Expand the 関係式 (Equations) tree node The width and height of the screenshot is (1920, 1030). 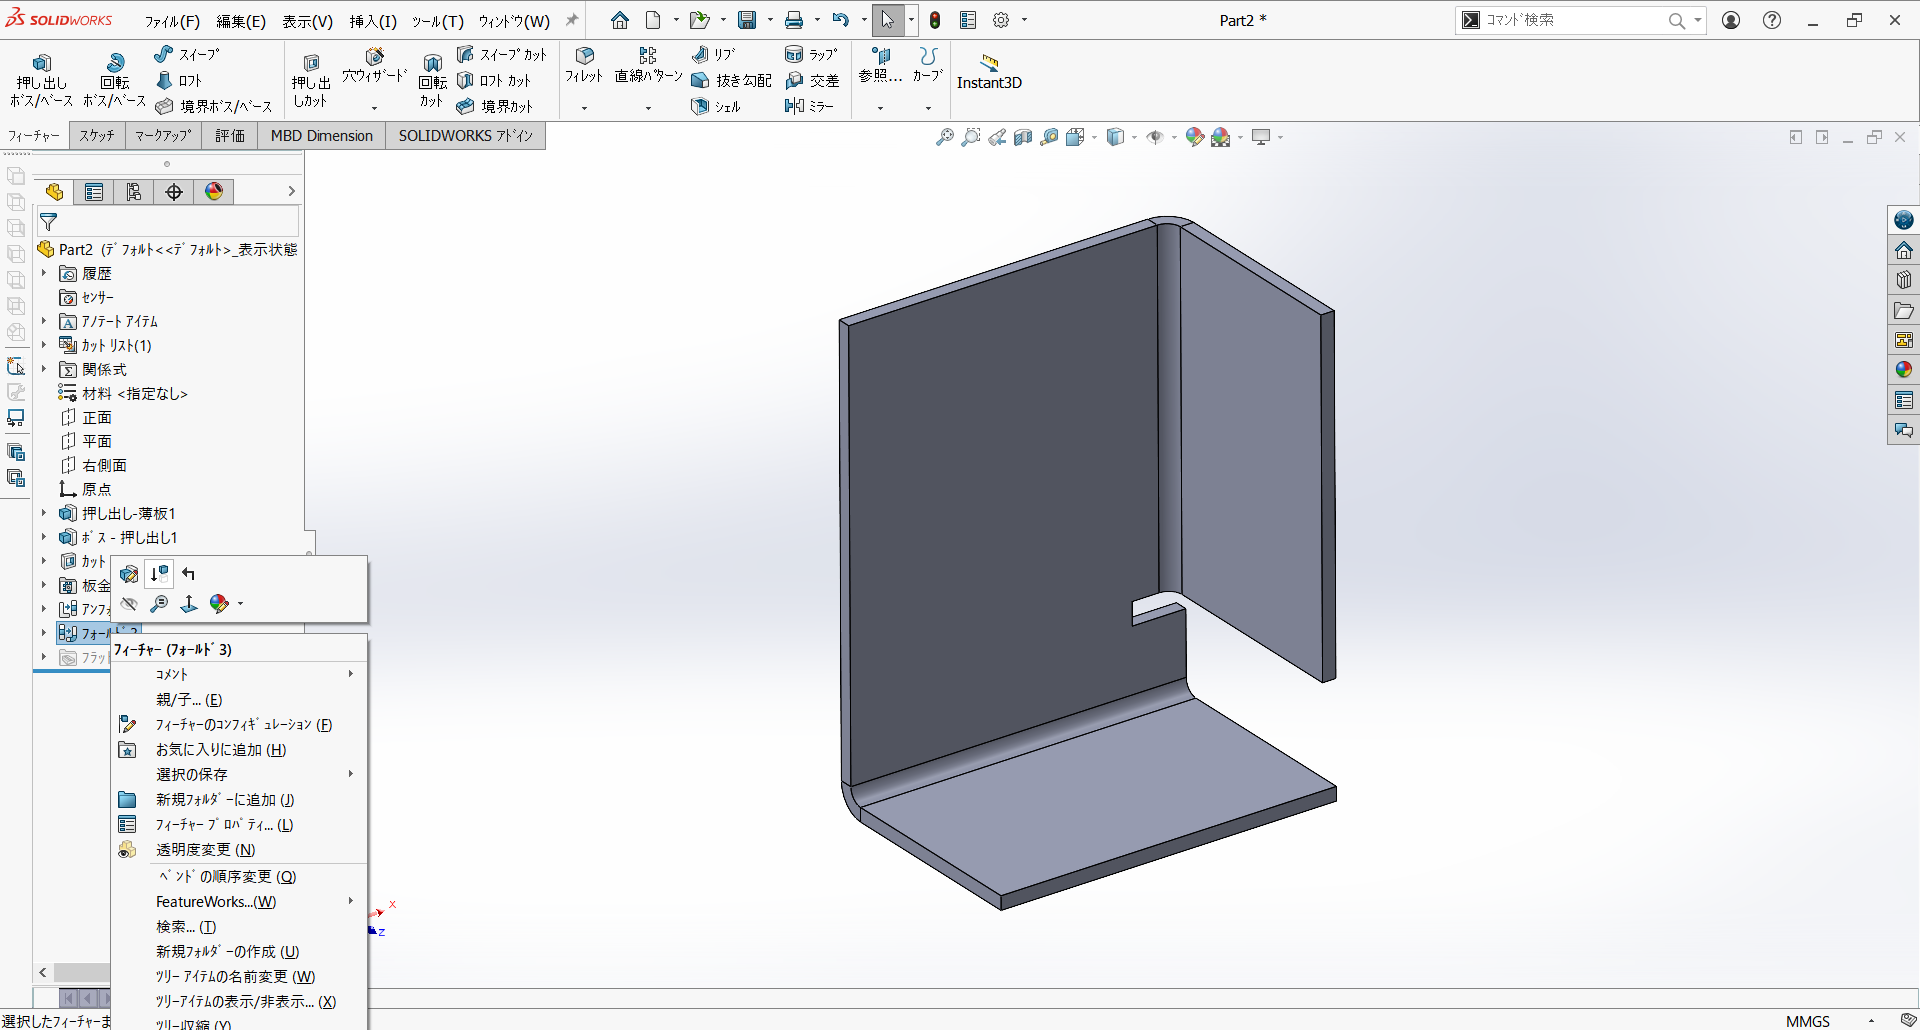44,369
